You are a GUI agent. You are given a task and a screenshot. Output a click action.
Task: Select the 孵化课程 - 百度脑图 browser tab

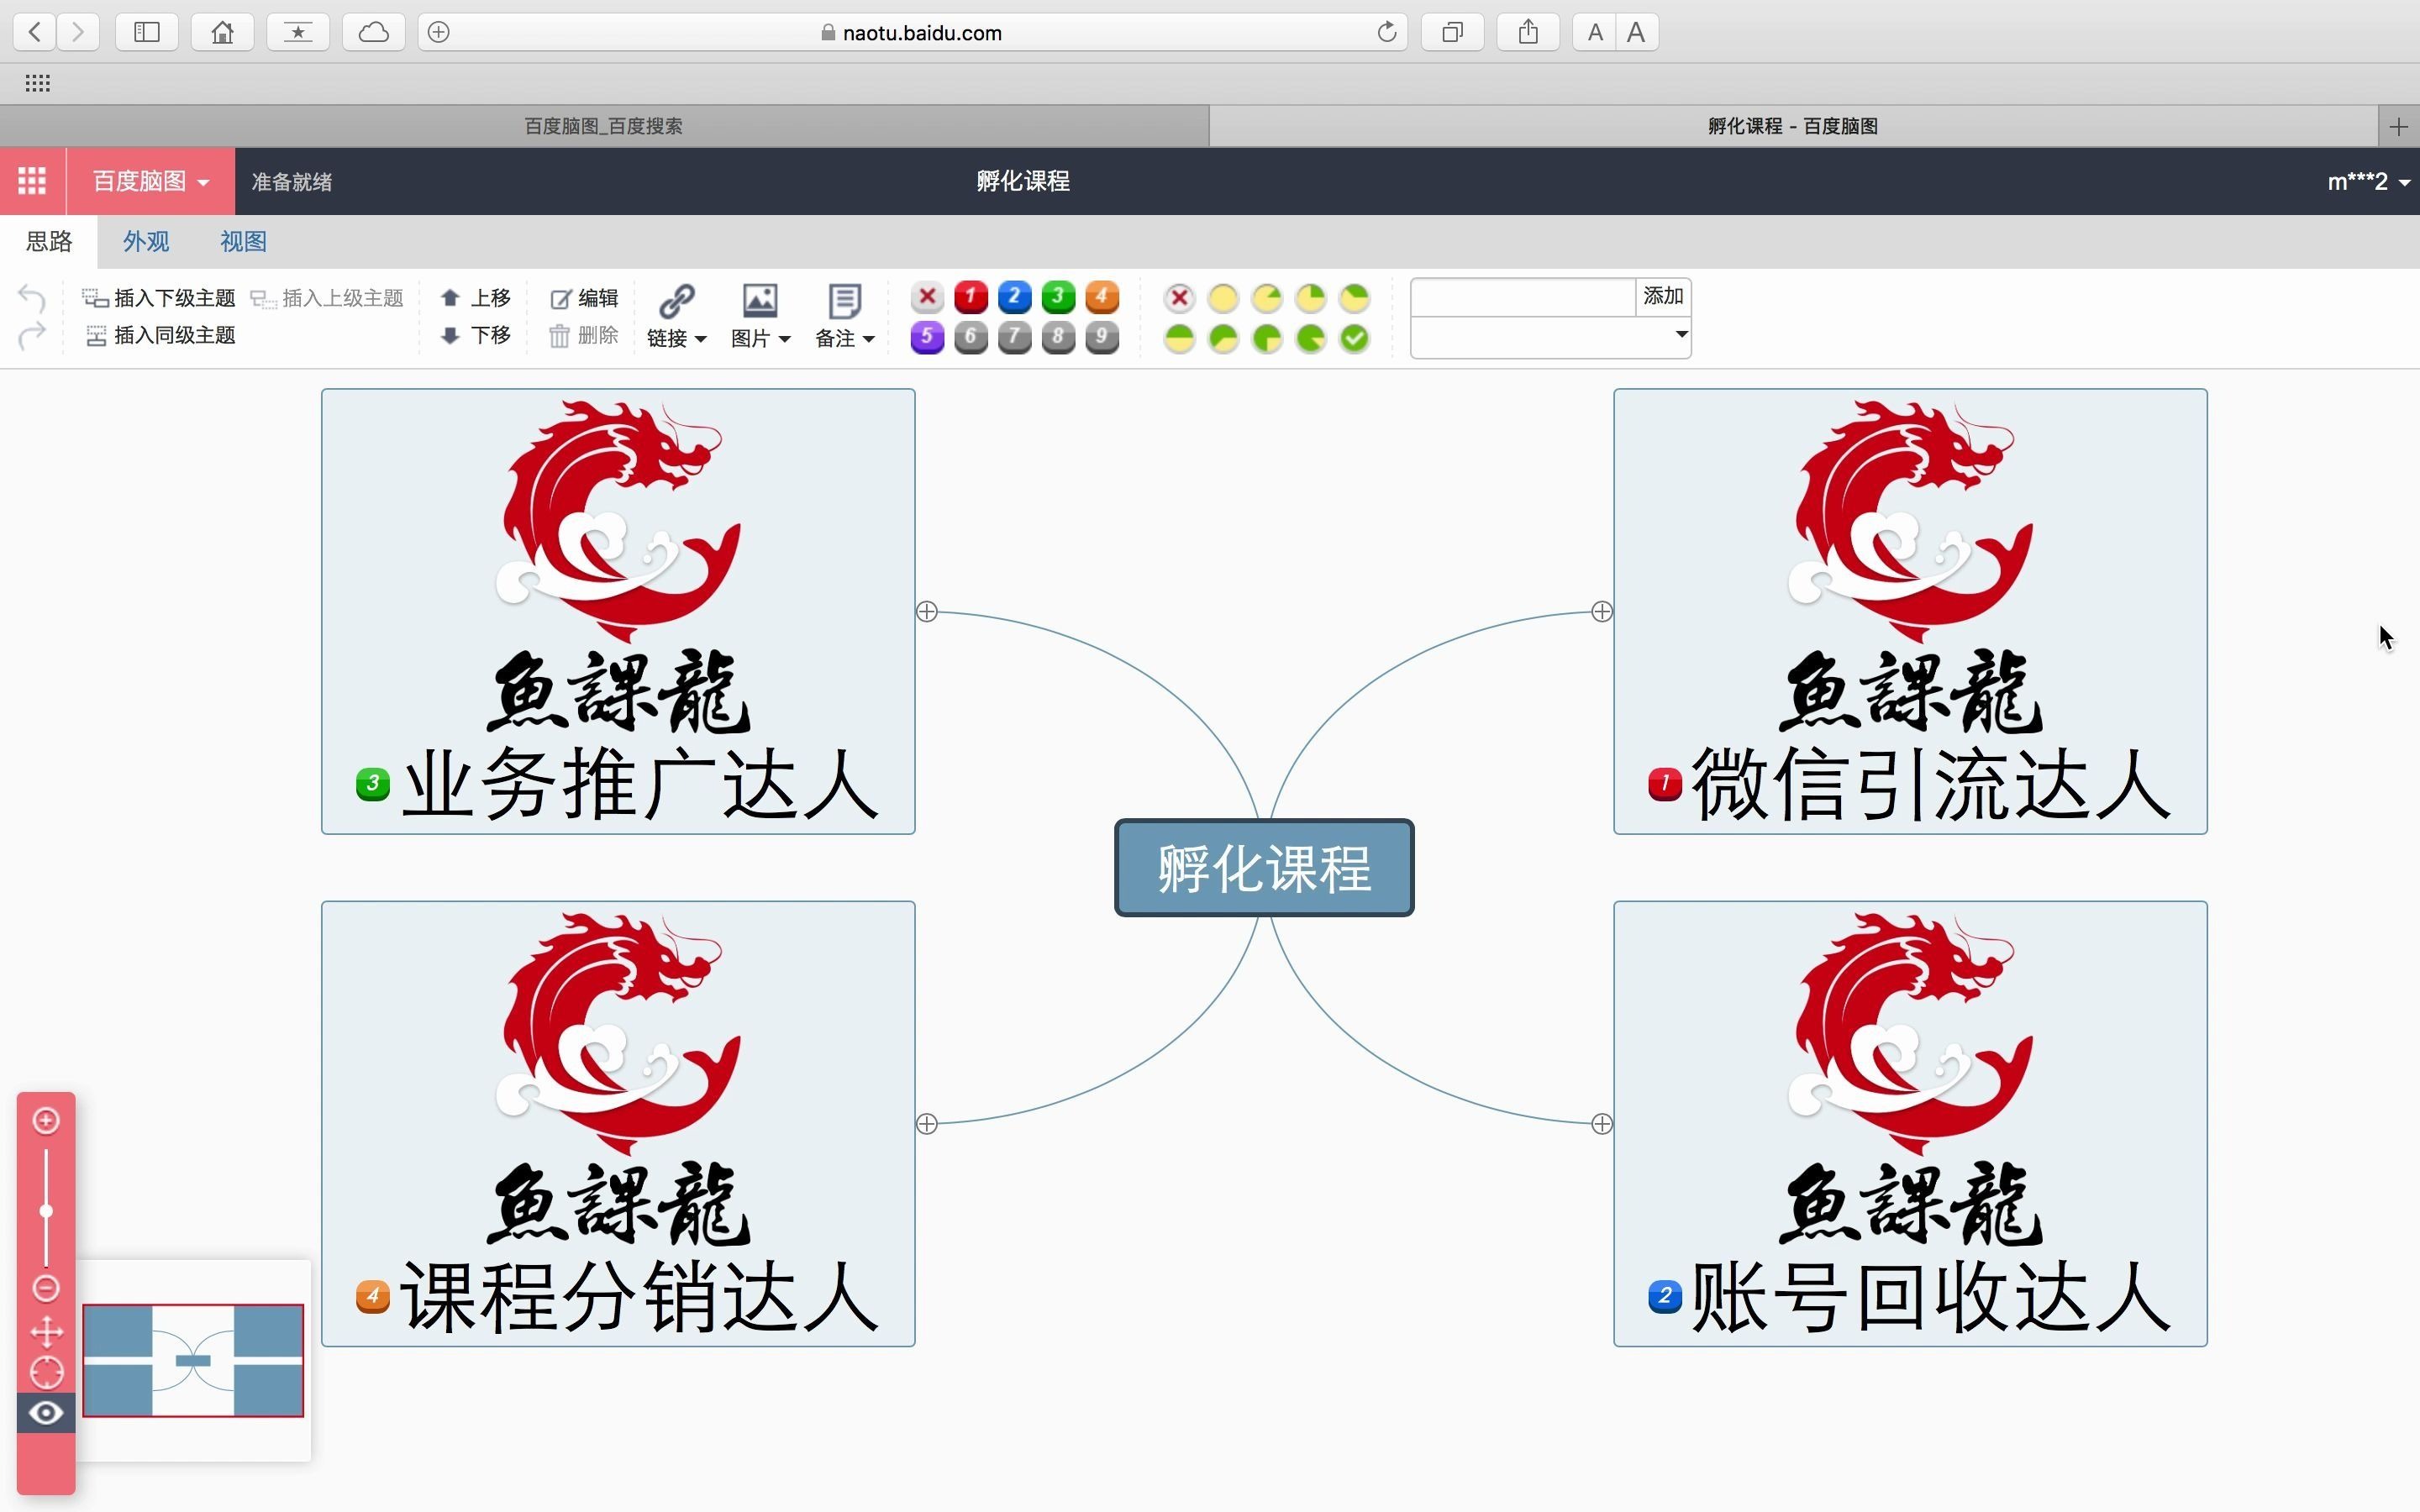point(1793,126)
